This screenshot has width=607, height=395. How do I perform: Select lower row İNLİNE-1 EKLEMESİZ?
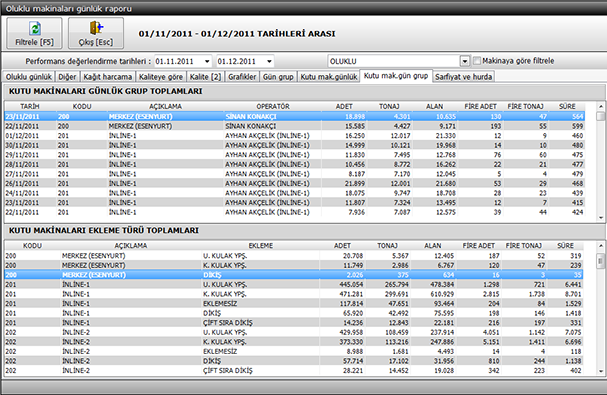coord(293,303)
